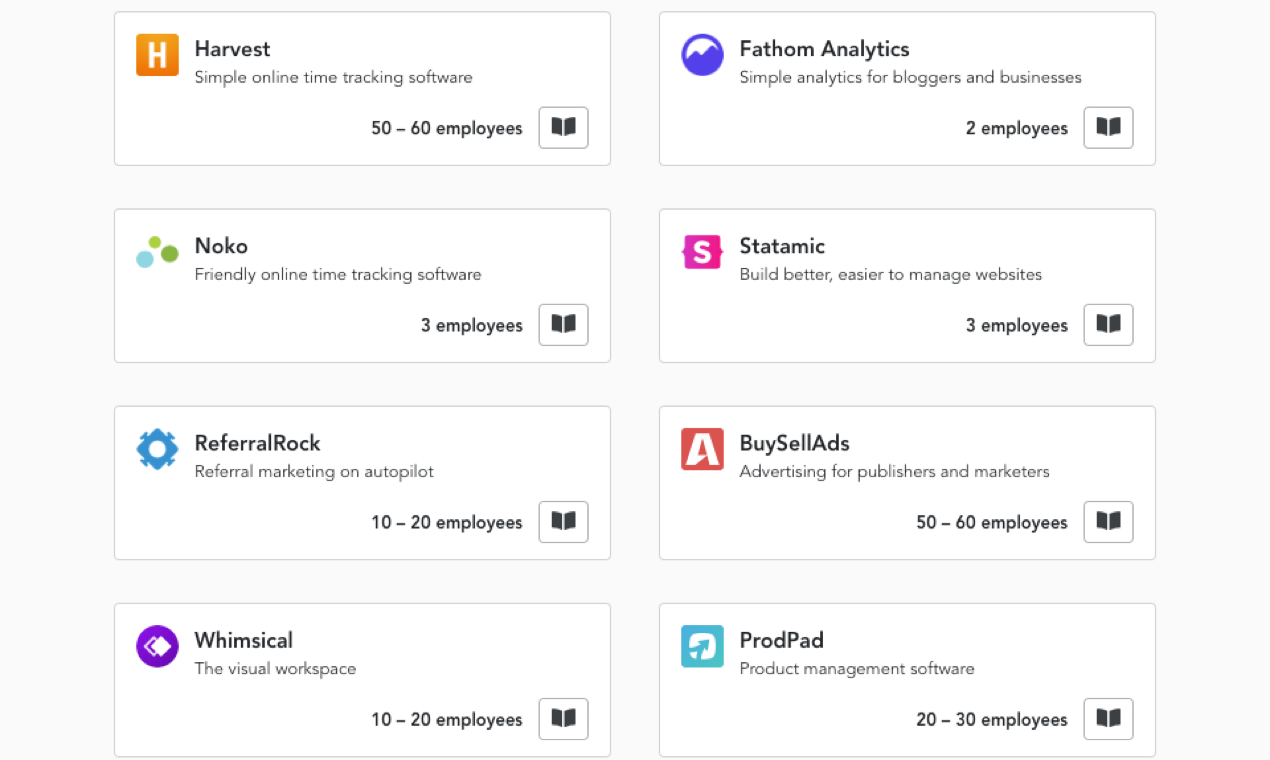Select the Harvest company name
This screenshot has width=1270, height=760.
[232, 48]
